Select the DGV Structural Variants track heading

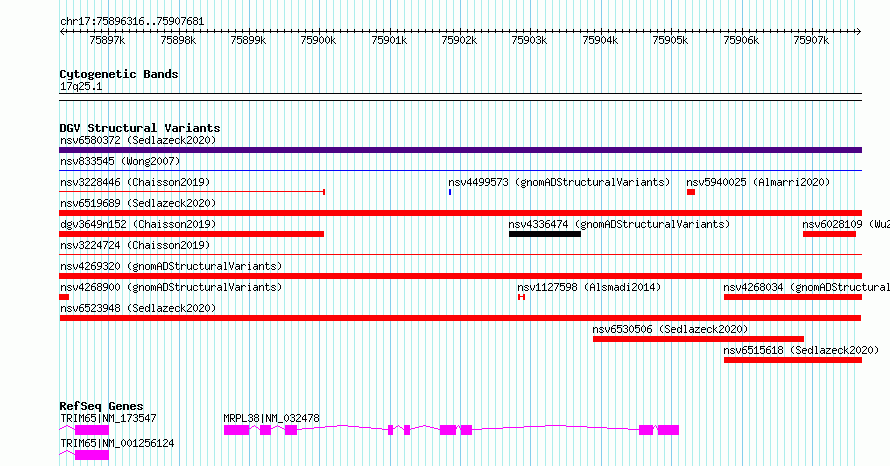(x=140, y=128)
